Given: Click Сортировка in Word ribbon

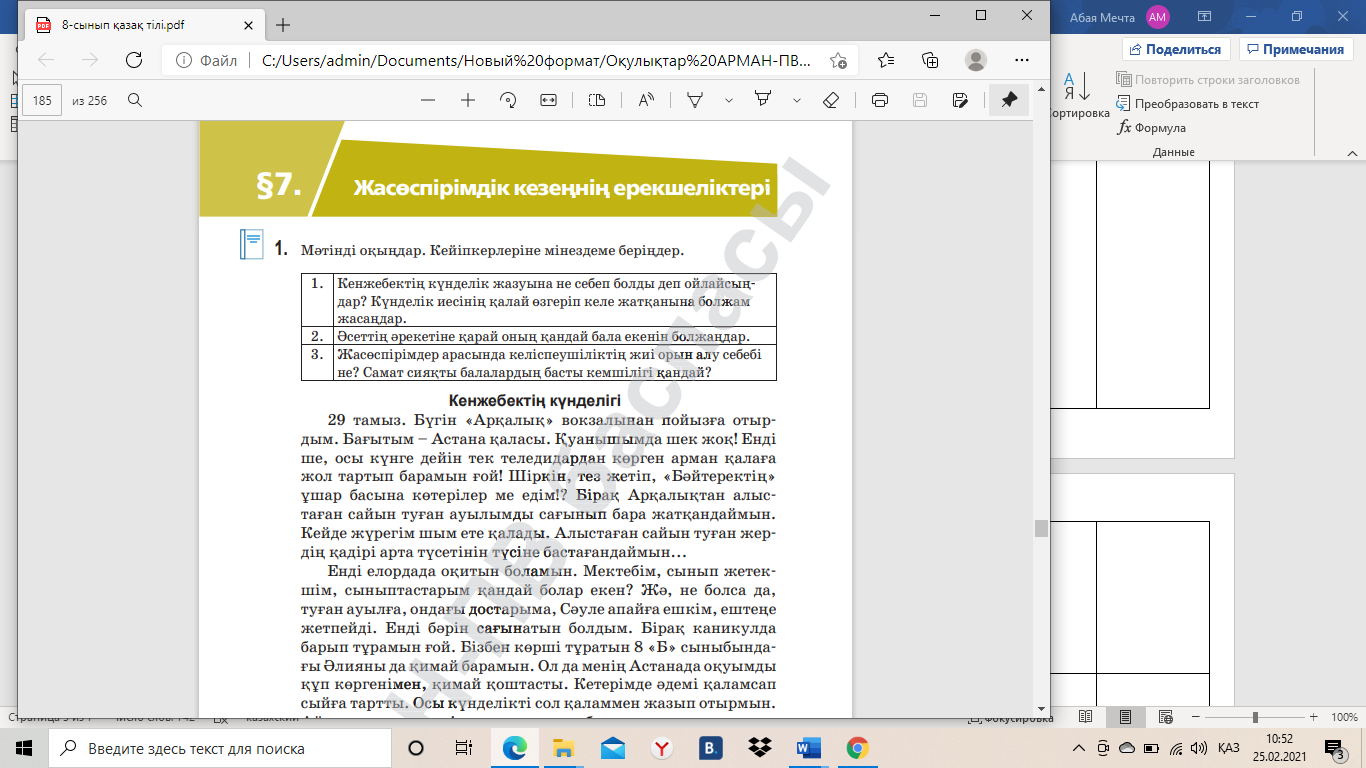Looking at the screenshot, I should pyautogui.click(x=1076, y=97).
